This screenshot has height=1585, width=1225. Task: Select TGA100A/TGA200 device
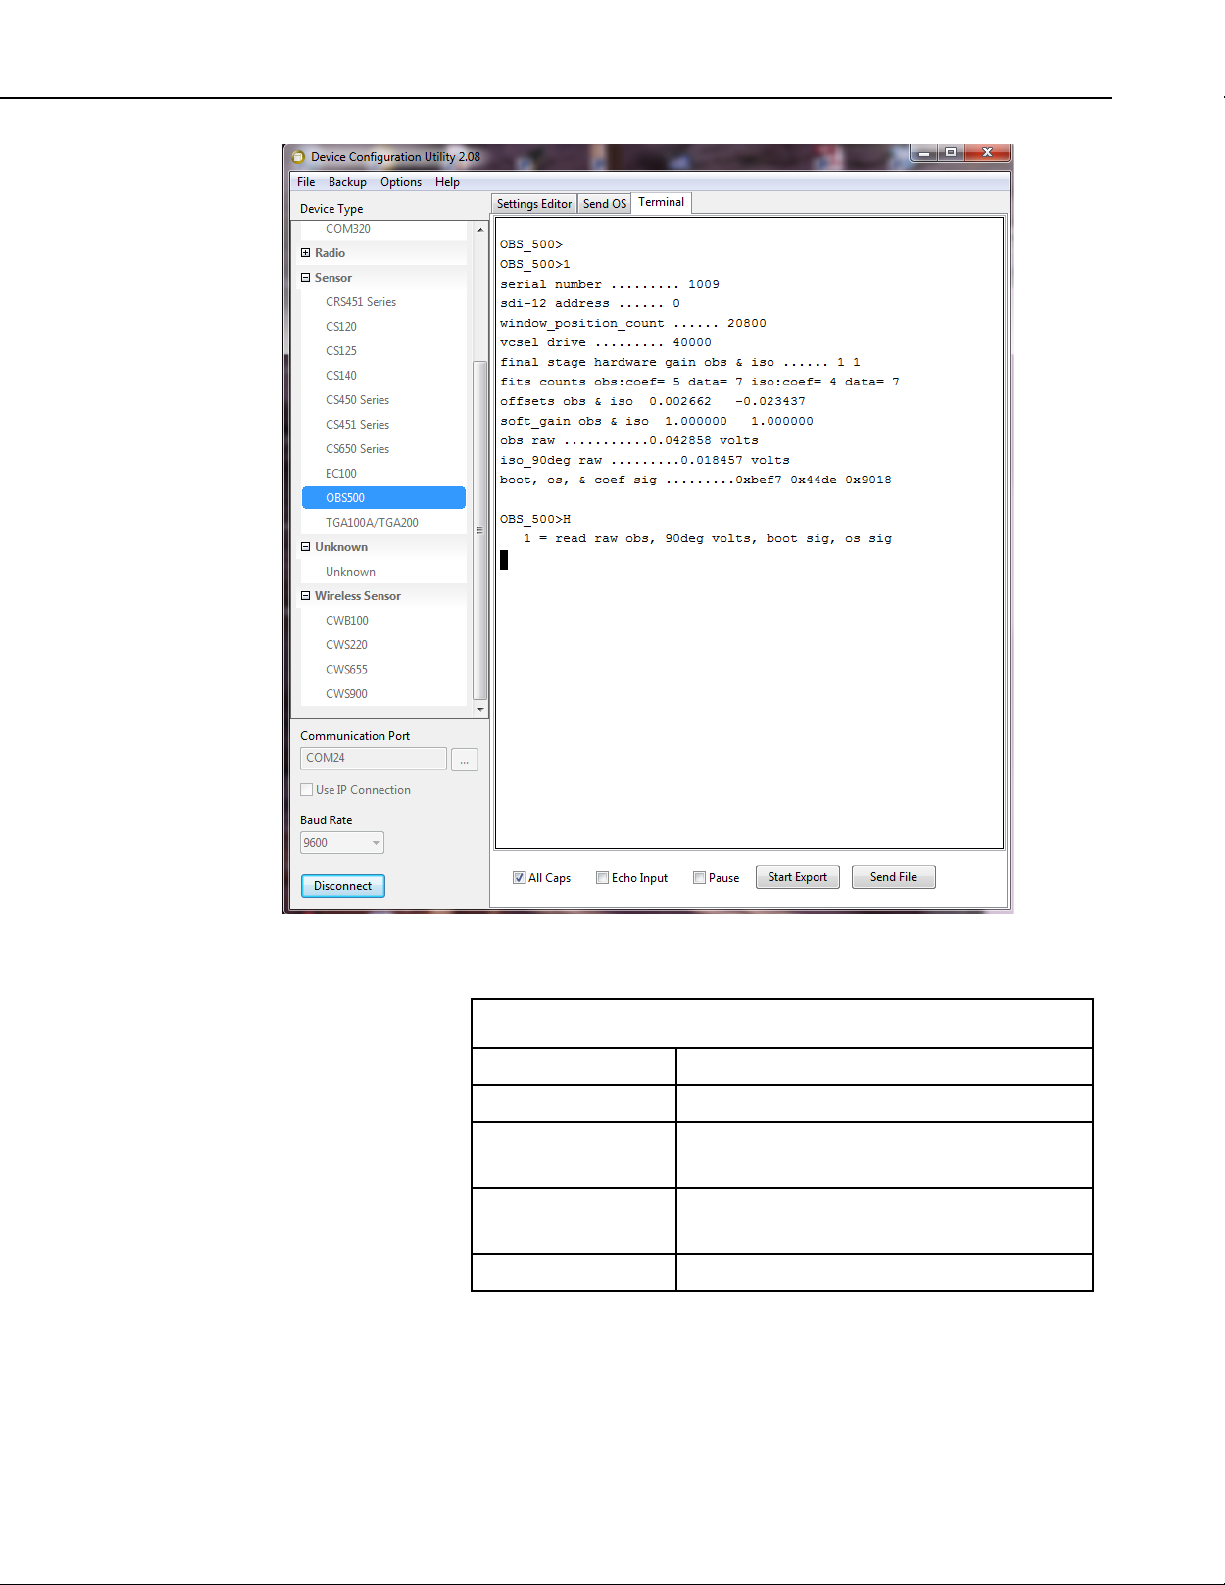click(x=372, y=523)
